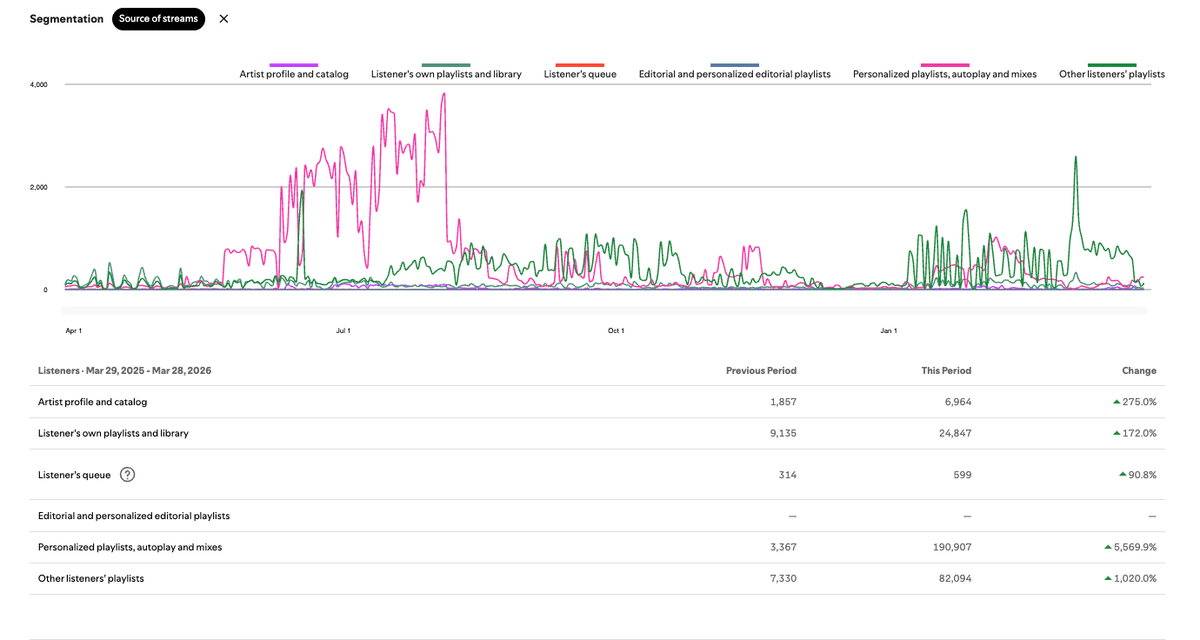Click the Previous Period column header
The height and width of the screenshot is (640, 1200).
(761, 371)
